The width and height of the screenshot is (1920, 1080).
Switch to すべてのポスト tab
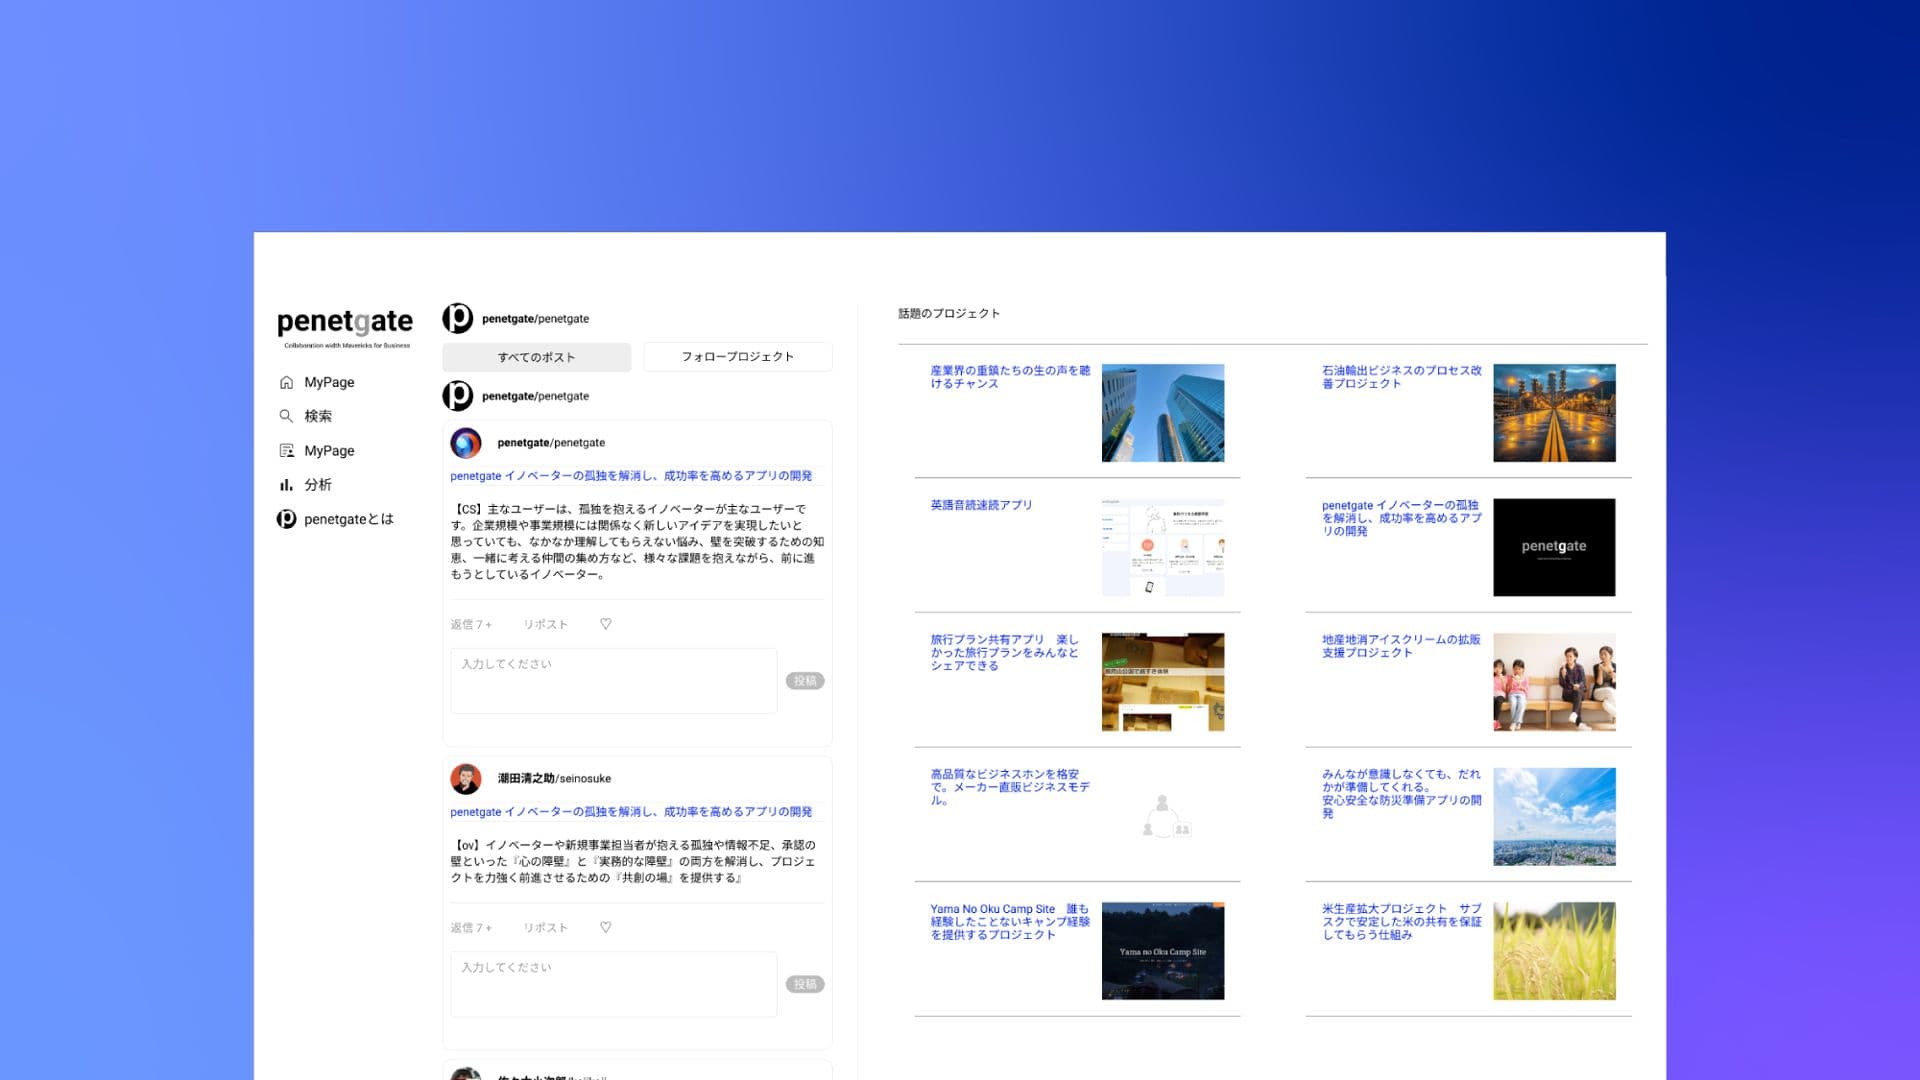tap(536, 357)
